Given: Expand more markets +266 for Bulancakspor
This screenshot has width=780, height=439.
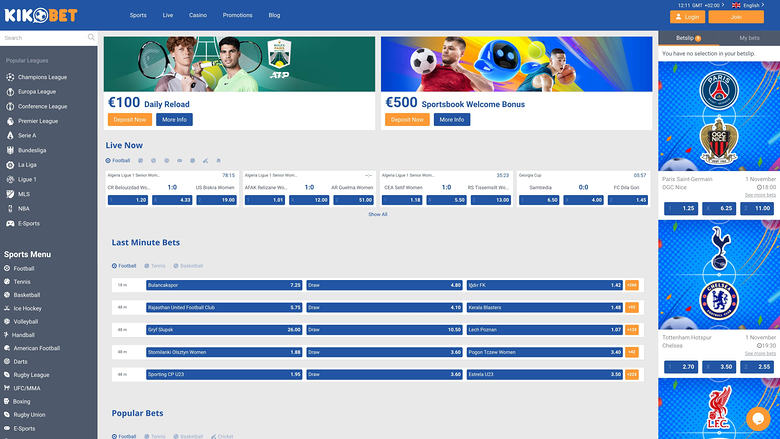Looking at the screenshot, I should coord(632,285).
